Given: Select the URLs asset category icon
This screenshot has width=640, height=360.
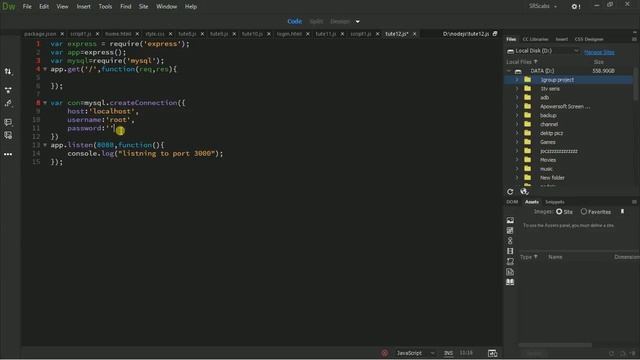Looking at the screenshot, I should (x=510, y=241).
